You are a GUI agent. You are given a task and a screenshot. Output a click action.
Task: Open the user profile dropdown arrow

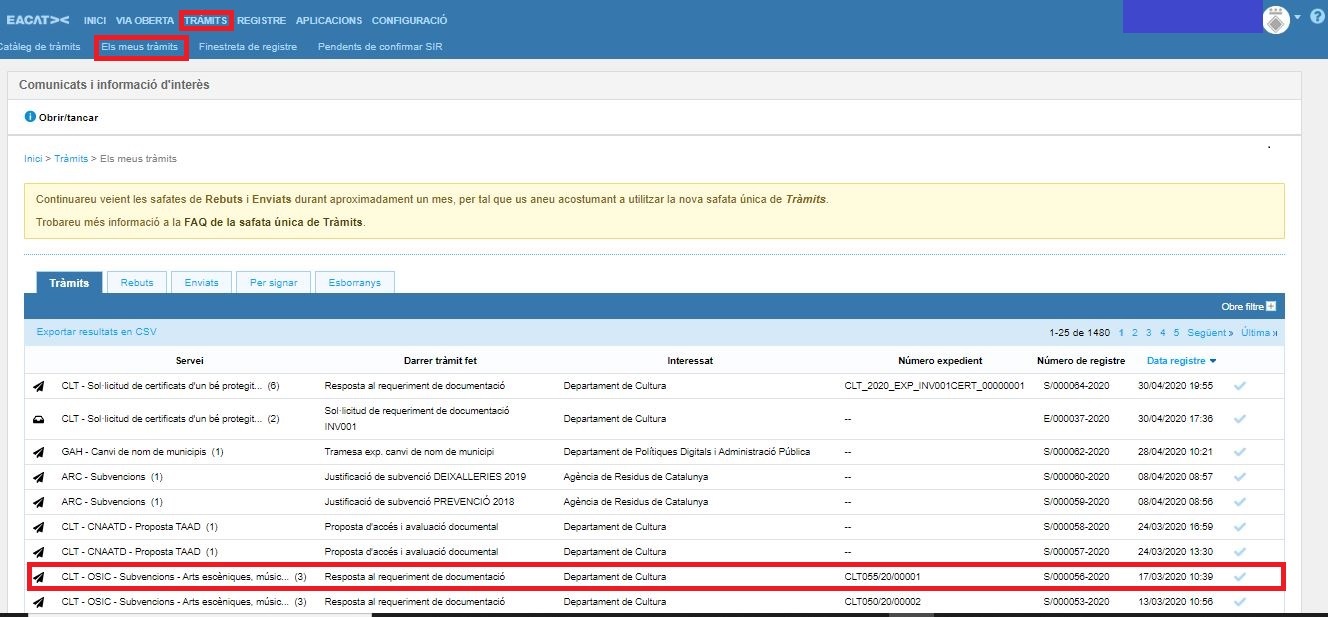[x=1297, y=17]
